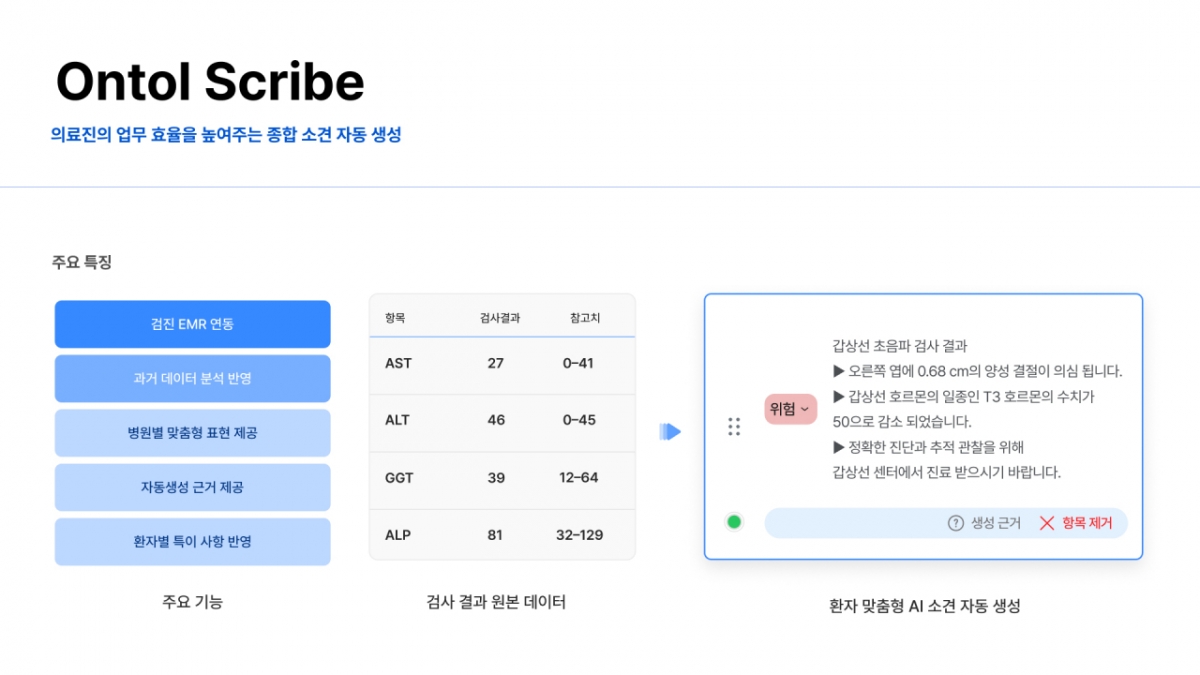
Task: Select the ALT result row
Action: tap(502, 420)
